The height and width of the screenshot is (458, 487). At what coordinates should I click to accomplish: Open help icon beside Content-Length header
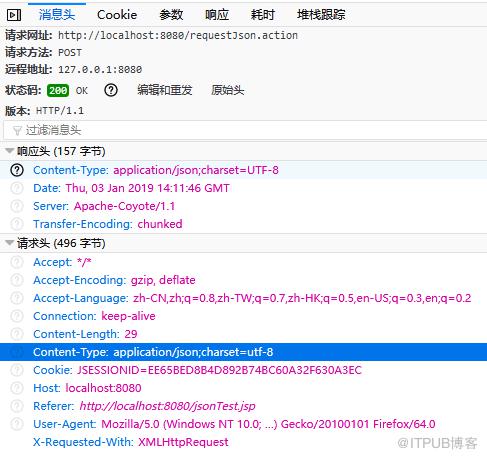coord(17,334)
